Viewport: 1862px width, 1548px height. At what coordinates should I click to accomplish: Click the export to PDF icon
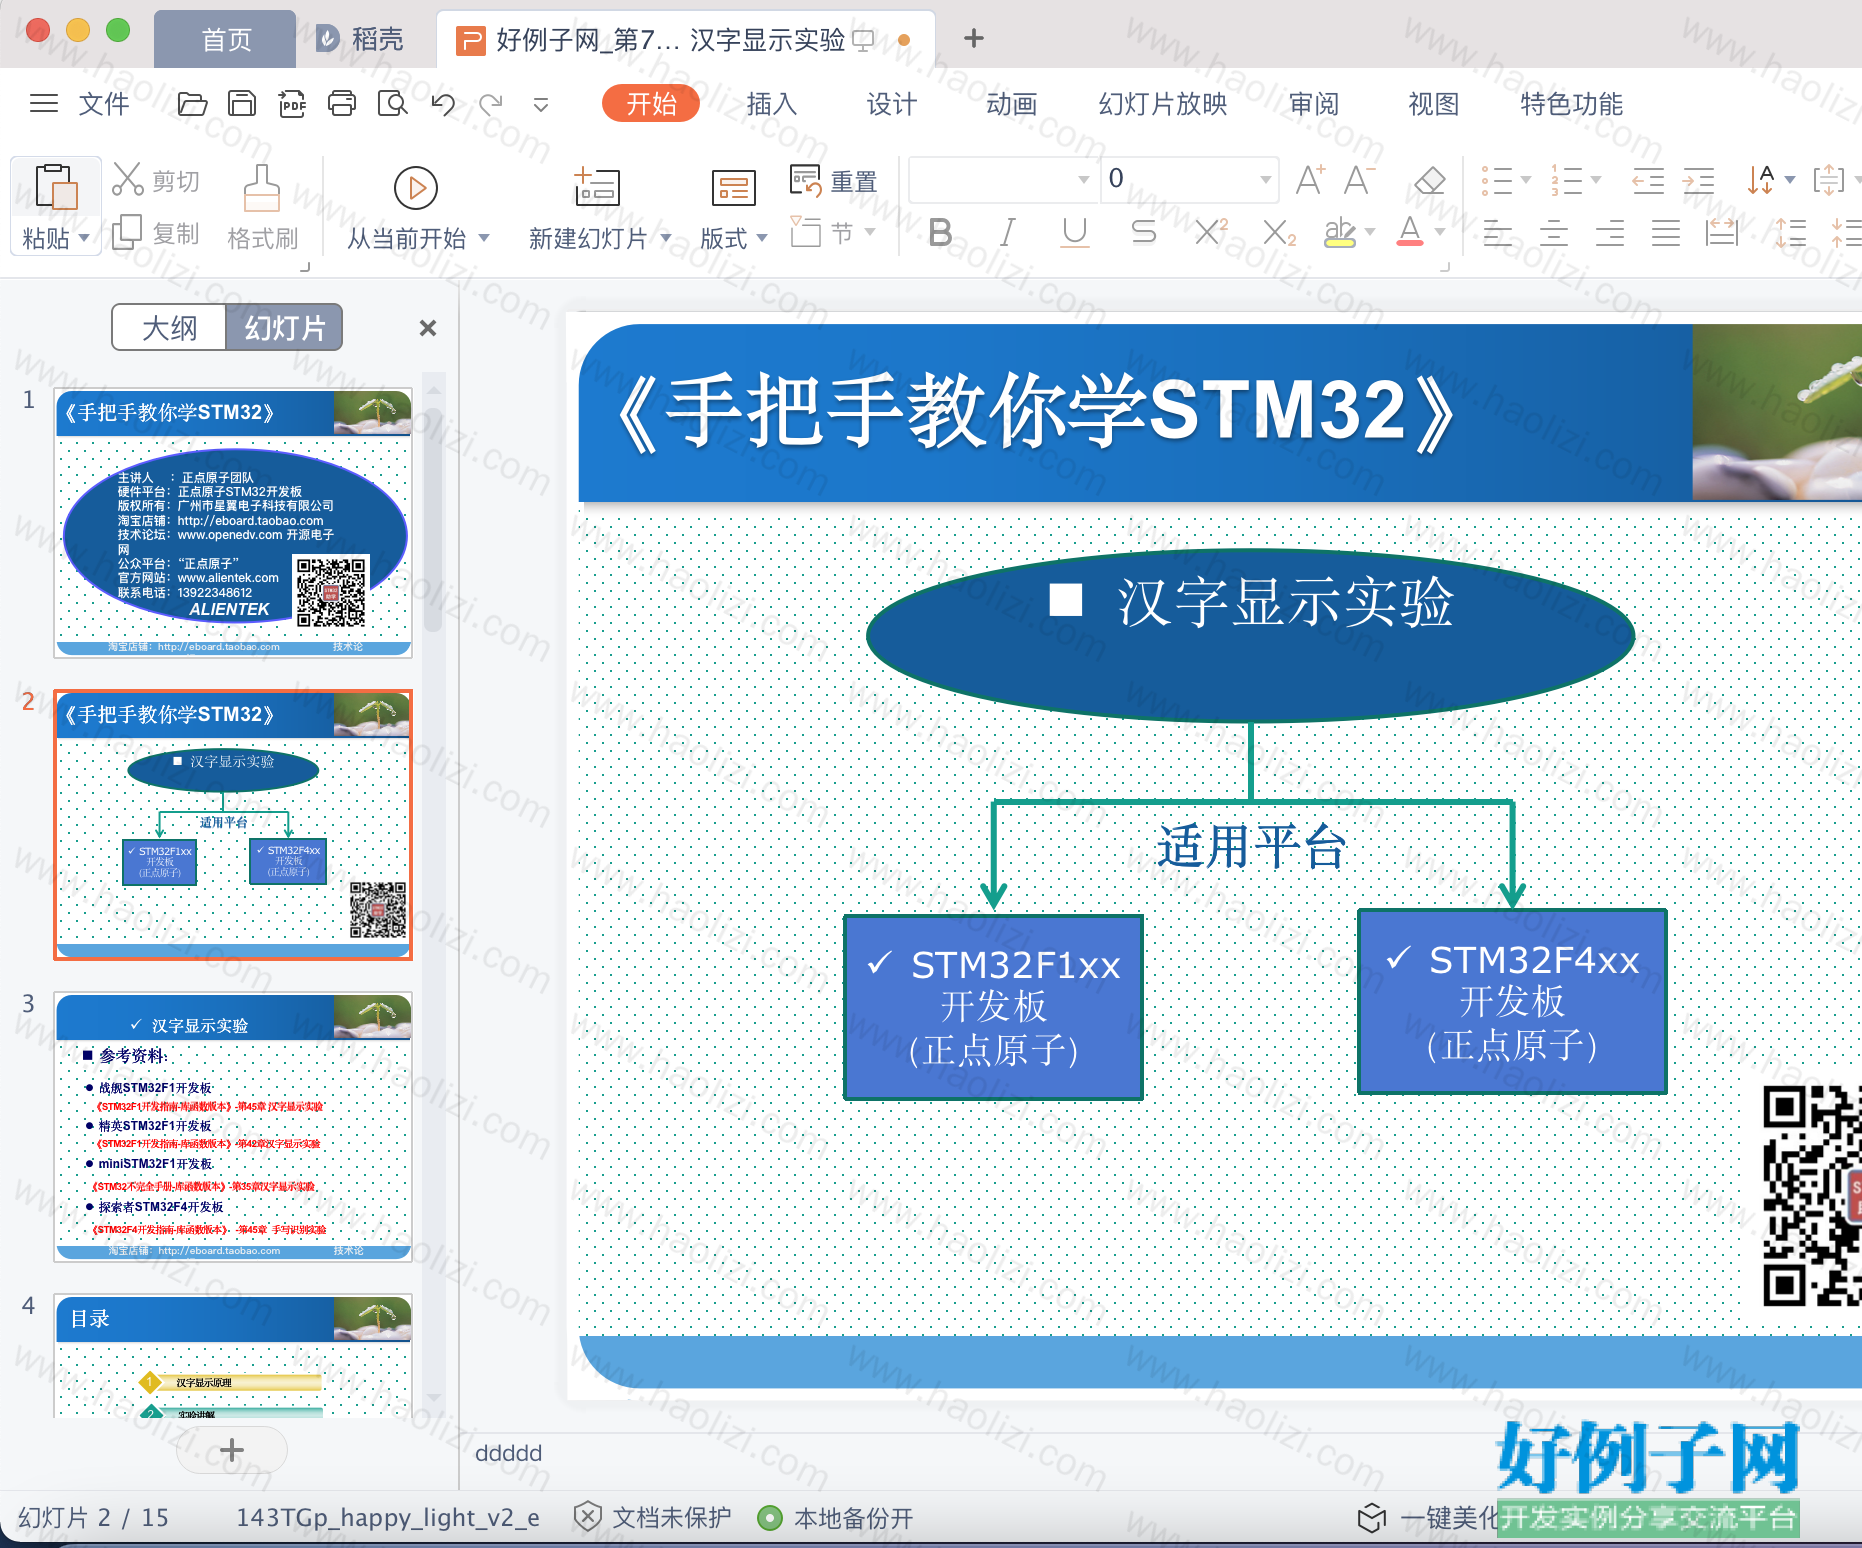[x=292, y=104]
